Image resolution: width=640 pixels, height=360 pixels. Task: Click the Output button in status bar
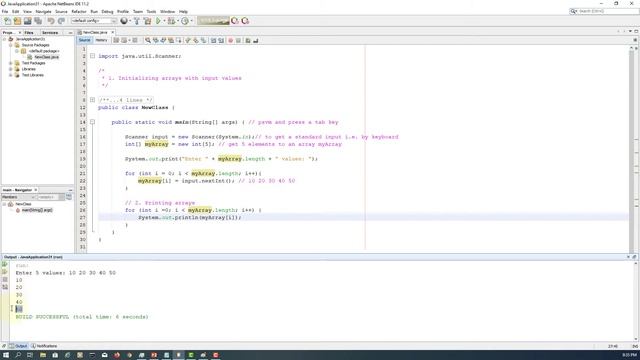[x=18, y=346]
